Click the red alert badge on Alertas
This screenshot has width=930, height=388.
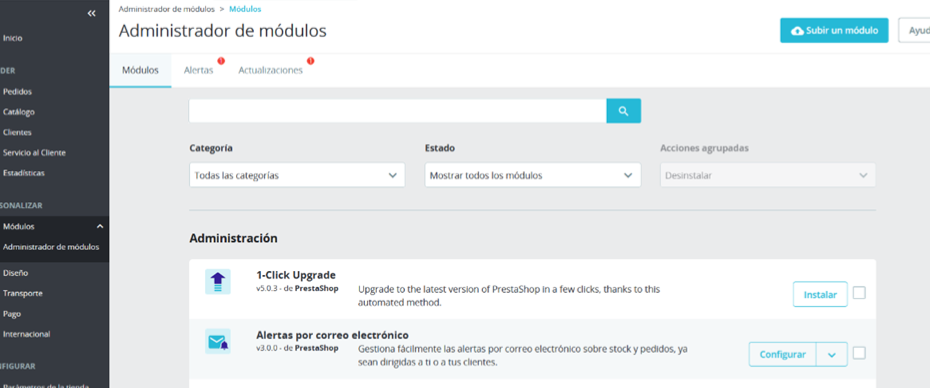click(221, 61)
